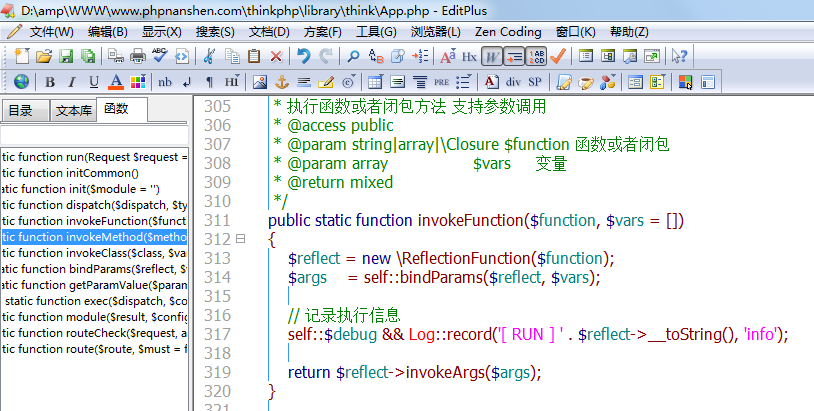The width and height of the screenshot is (814, 411).
Task: Insert an anchor link
Action: (x=281, y=82)
